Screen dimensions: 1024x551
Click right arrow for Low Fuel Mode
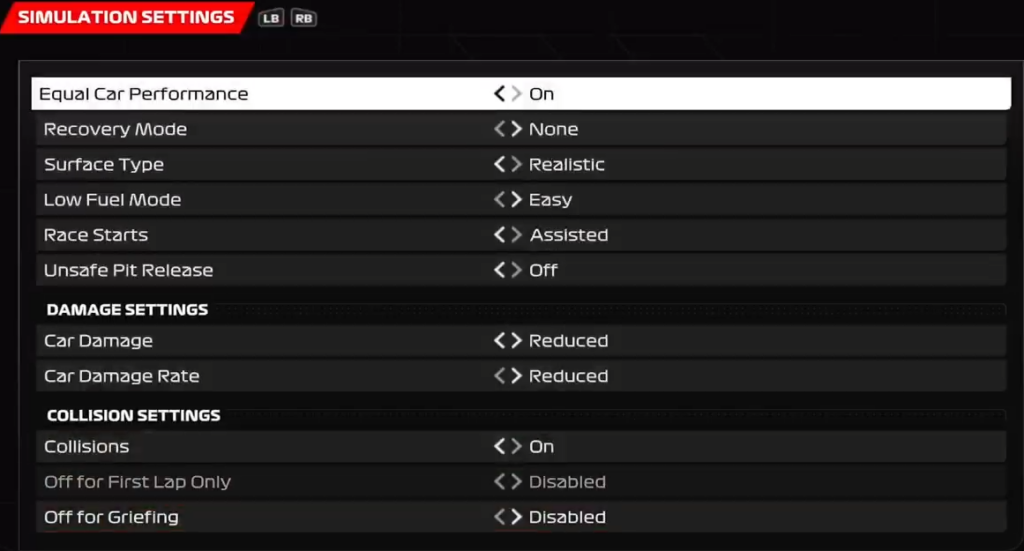click(517, 200)
